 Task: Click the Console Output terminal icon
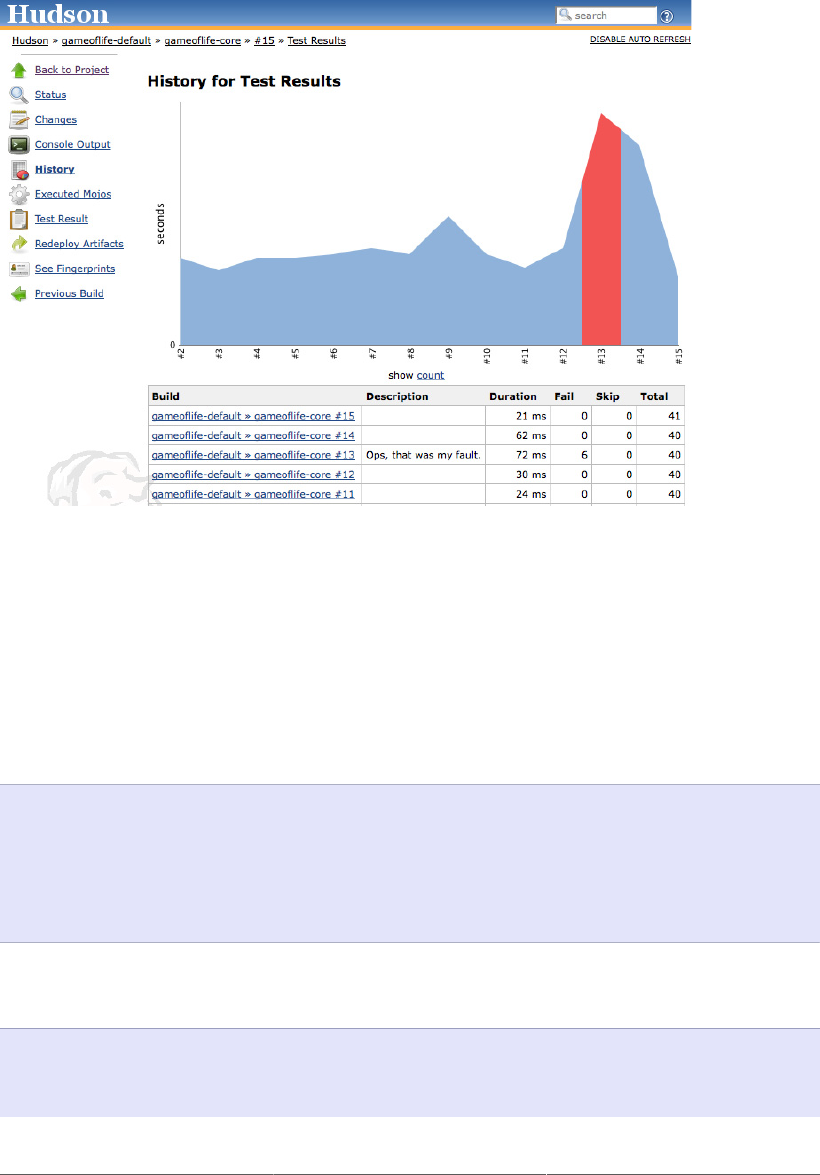click(19, 145)
